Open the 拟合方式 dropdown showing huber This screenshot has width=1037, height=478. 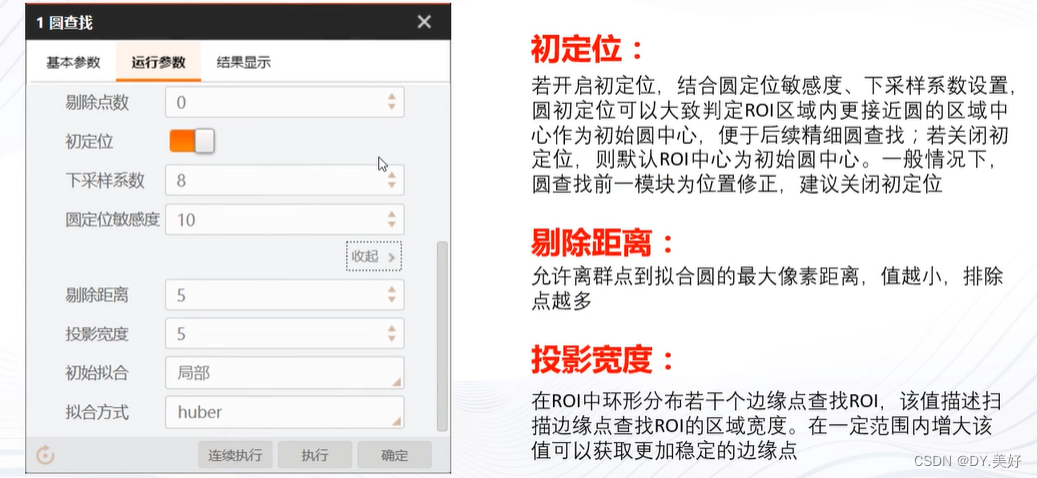(x=284, y=412)
